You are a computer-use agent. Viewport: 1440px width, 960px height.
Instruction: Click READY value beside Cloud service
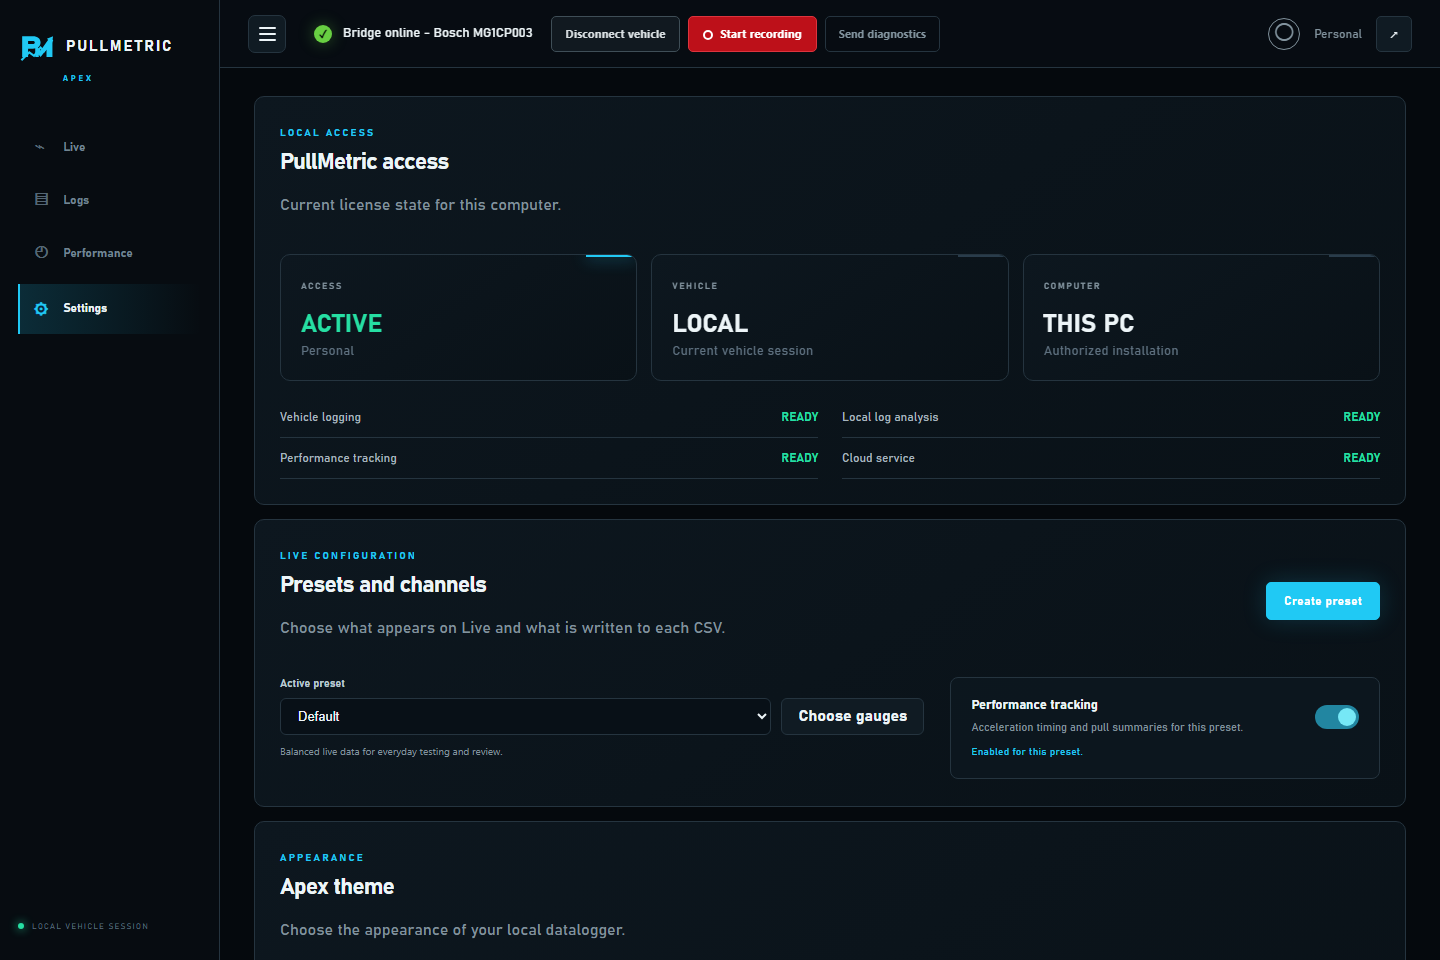1361,458
